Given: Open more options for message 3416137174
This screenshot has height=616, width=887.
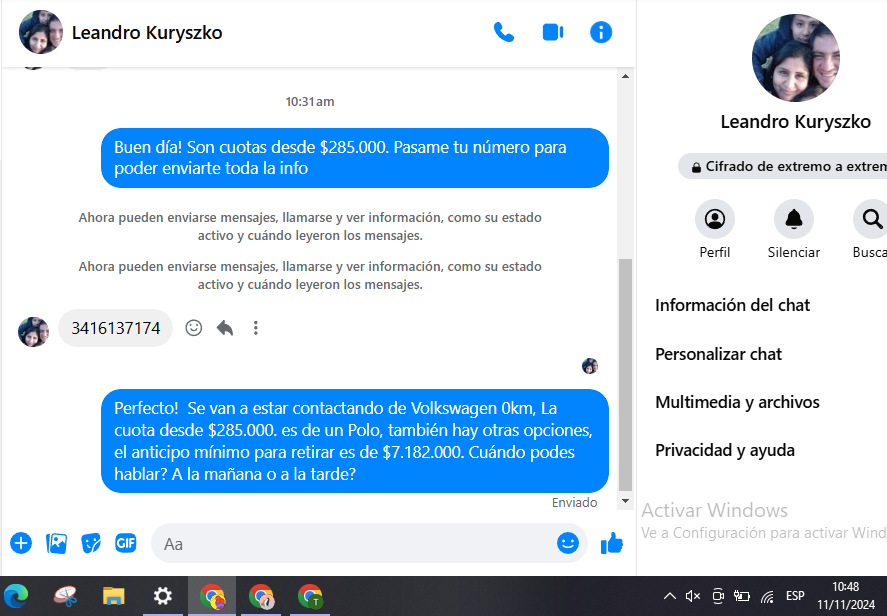Looking at the screenshot, I should click(x=256, y=328).
